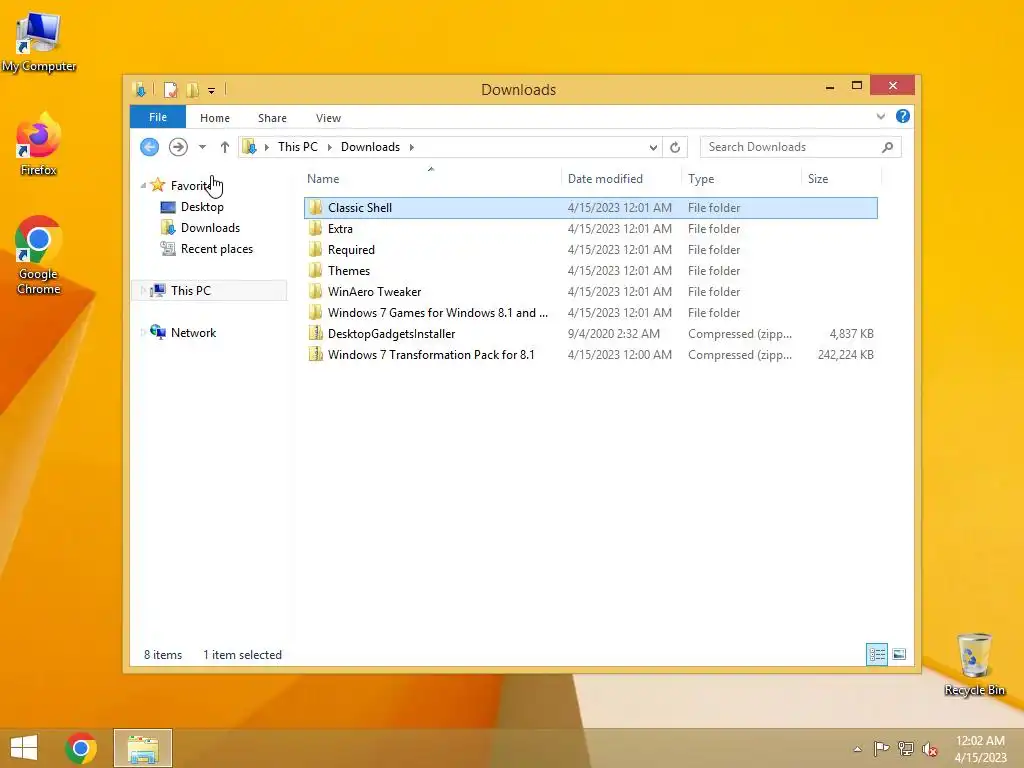
Task: Click the New folder quick access icon
Action: click(193, 89)
